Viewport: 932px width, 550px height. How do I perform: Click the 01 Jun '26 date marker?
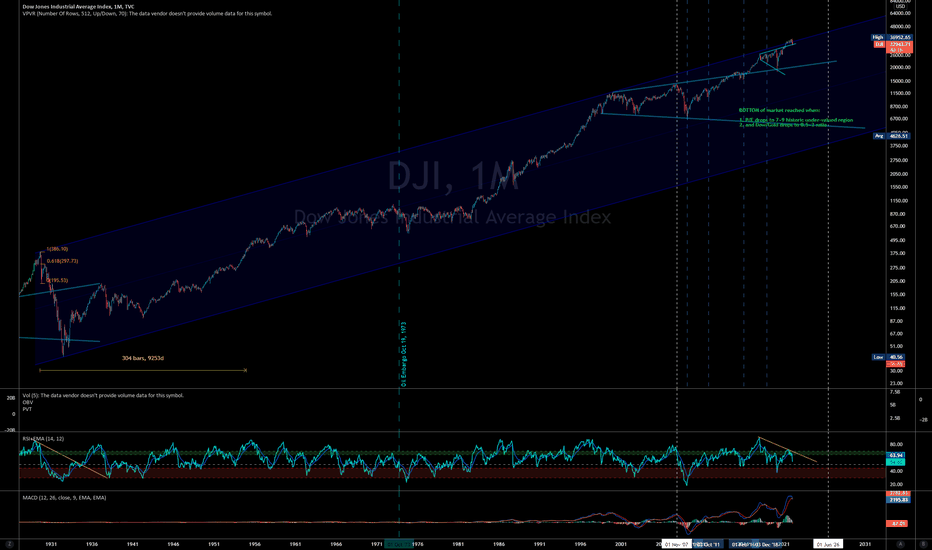click(x=828, y=544)
